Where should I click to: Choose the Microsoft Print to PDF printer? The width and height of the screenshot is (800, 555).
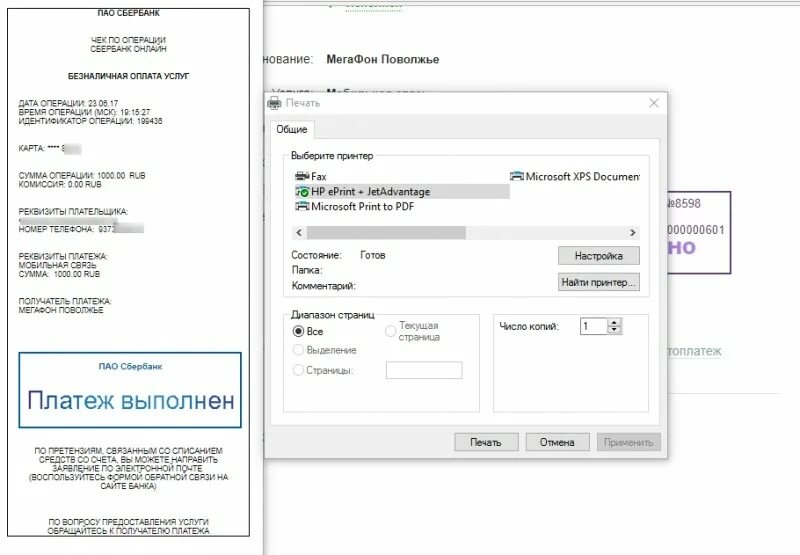(355, 207)
